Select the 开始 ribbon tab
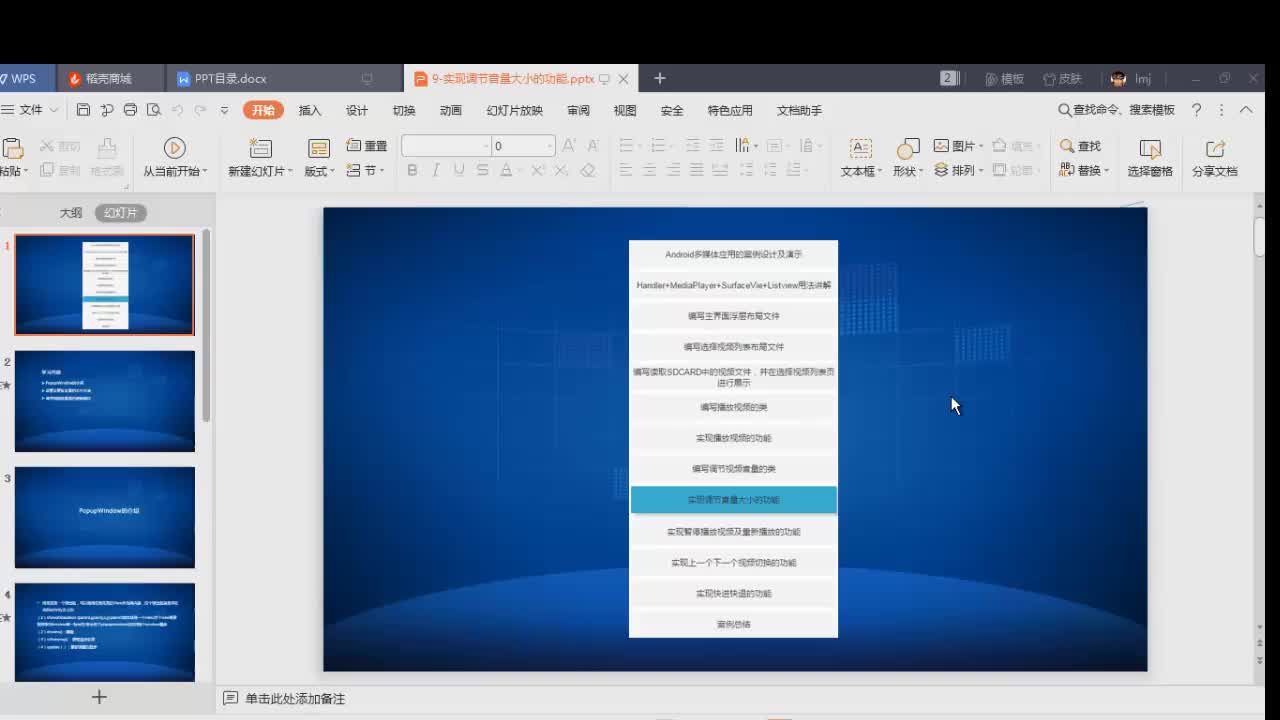This screenshot has width=1280, height=720. (x=263, y=110)
